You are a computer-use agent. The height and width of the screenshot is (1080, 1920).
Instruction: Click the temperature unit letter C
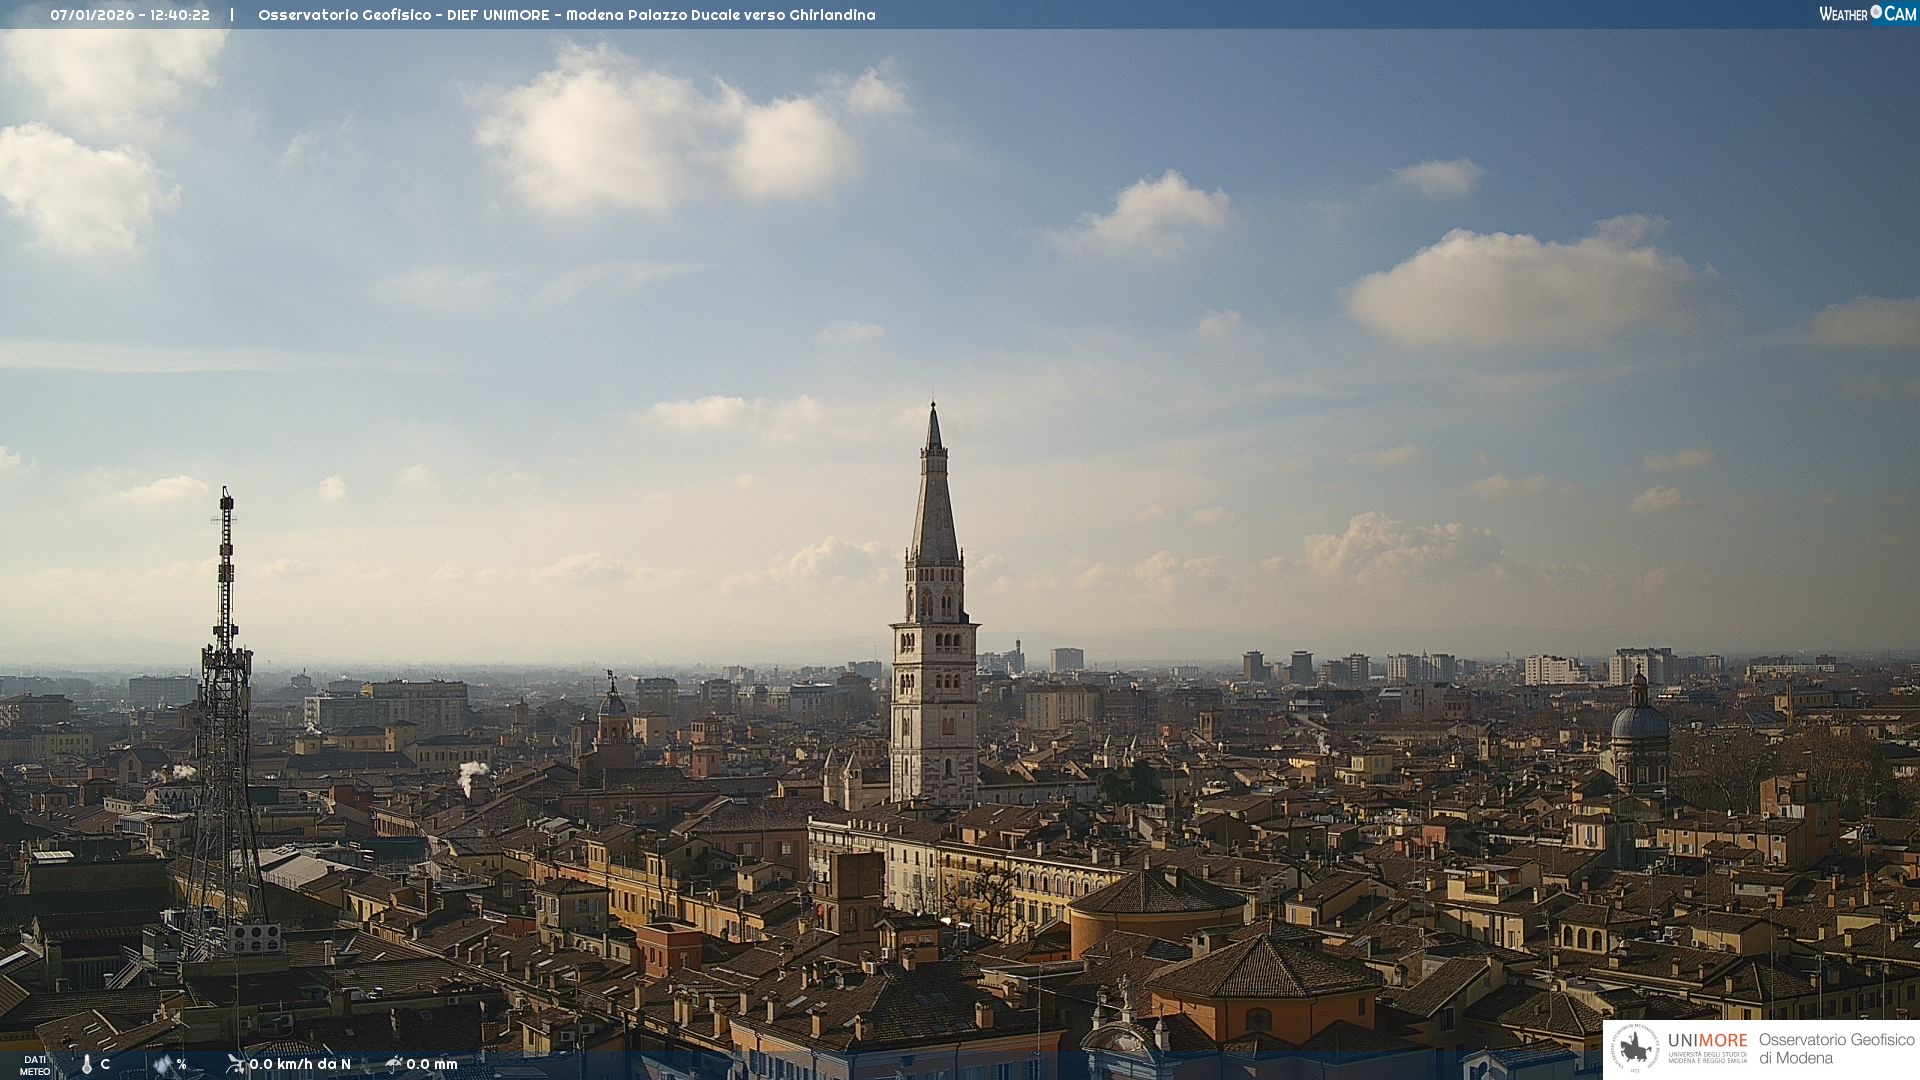point(105,1064)
